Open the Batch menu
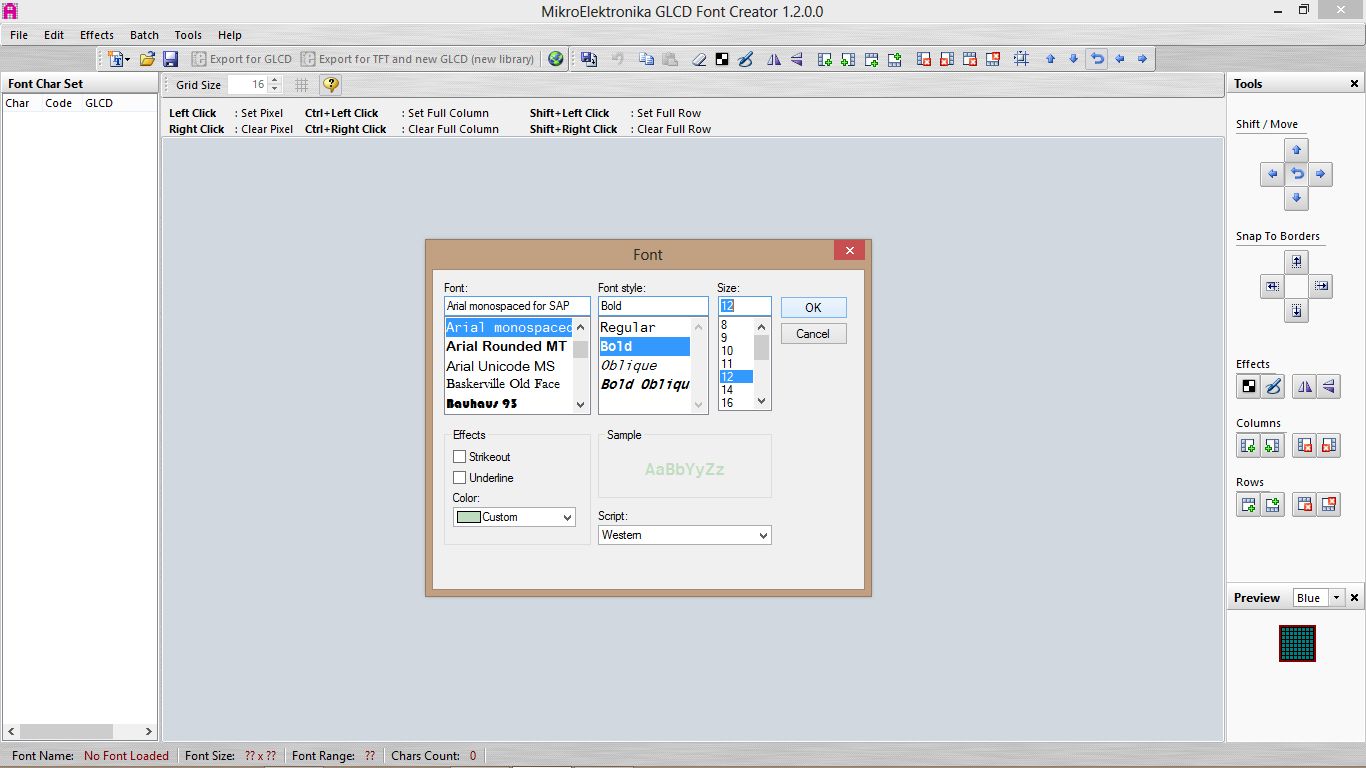 pos(144,35)
